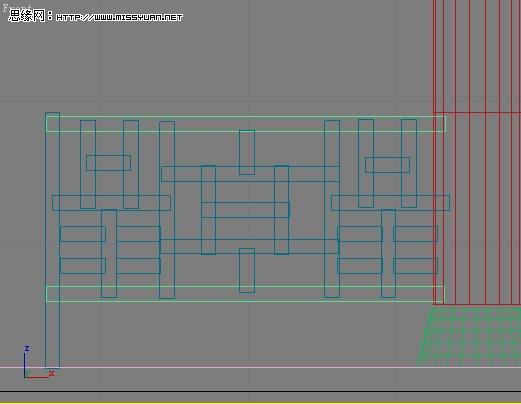Select the red wireframe column object
This screenshot has width=521, height=404.
coord(477,152)
